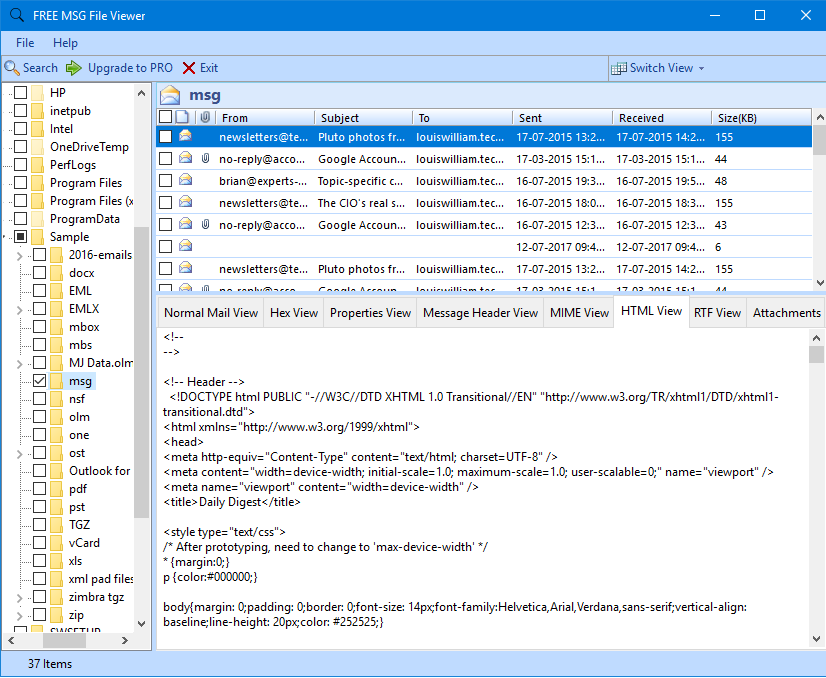The height and width of the screenshot is (678, 826).
Task: Click the green Upgrade to PRO arrow icon
Action: pos(71,67)
